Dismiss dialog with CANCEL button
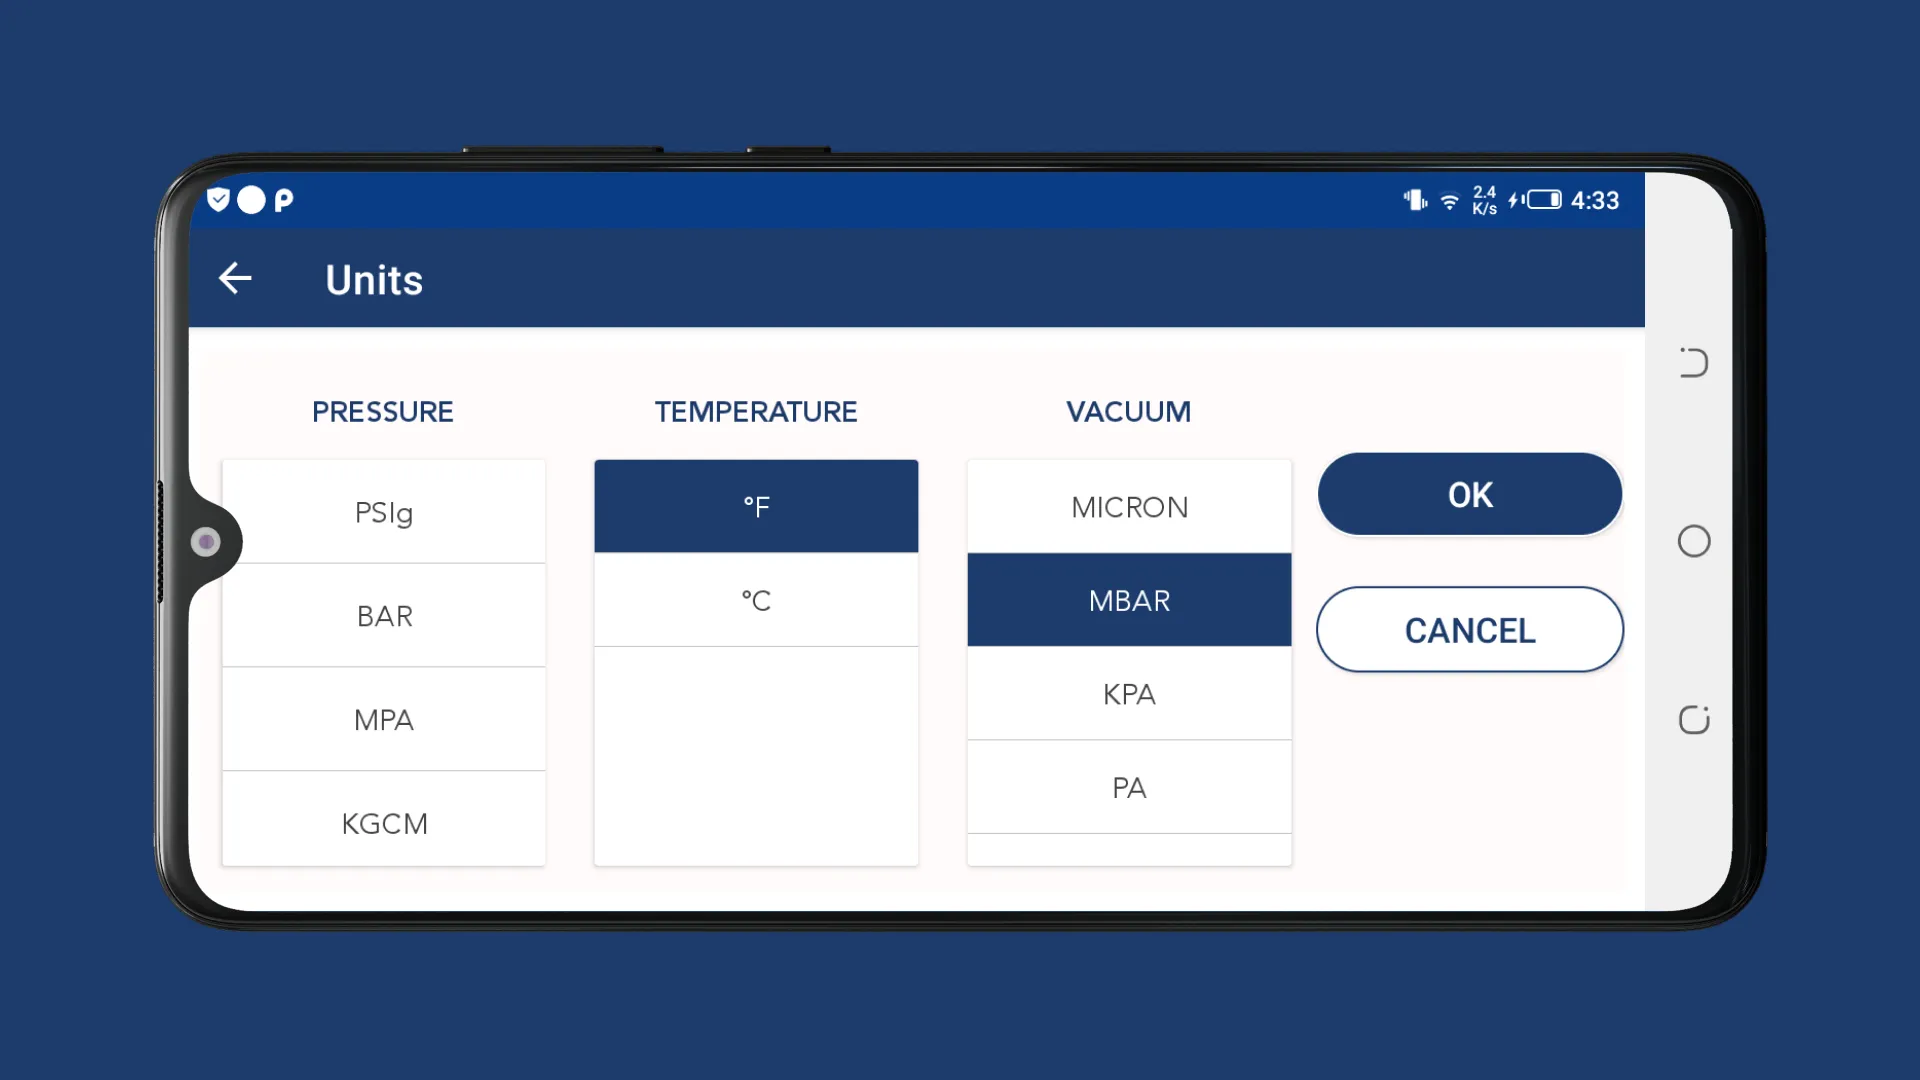The image size is (1920, 1080). tap(1470, 630)
